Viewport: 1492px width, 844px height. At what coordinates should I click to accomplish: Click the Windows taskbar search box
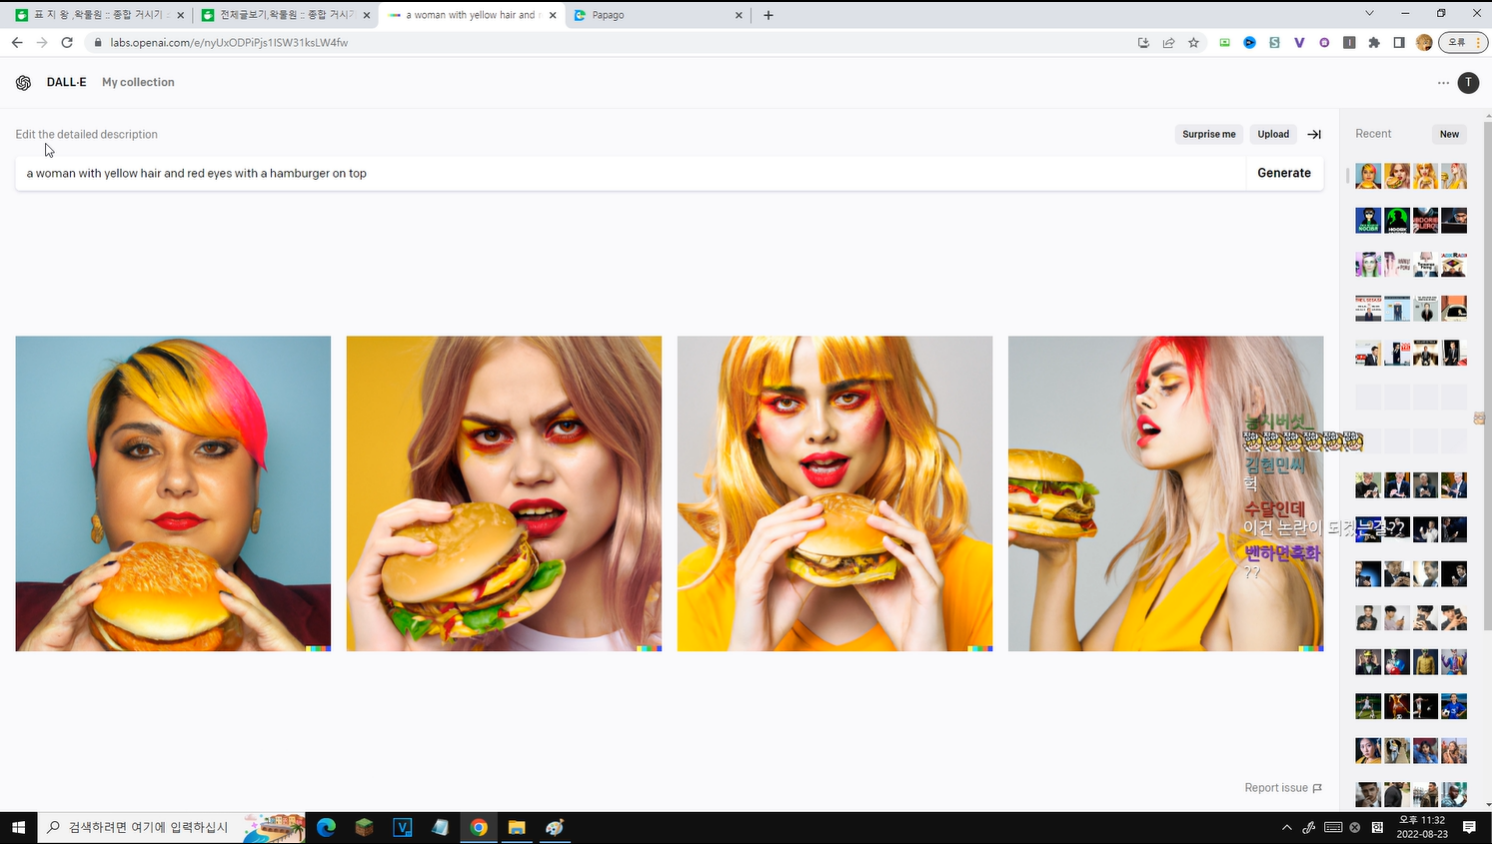coord(172,827)
